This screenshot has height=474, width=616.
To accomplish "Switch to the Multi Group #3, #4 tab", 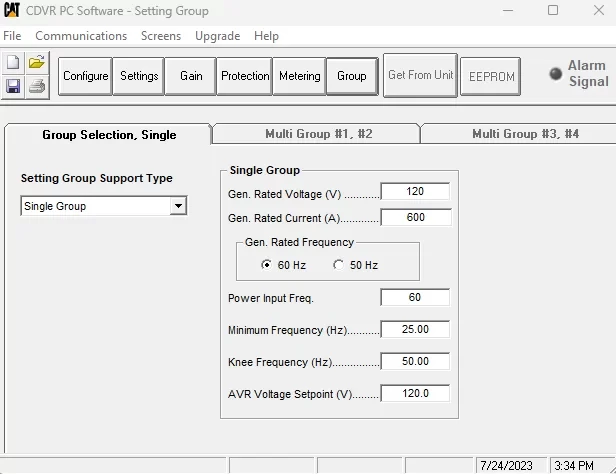I will click(x=524, y=134).
